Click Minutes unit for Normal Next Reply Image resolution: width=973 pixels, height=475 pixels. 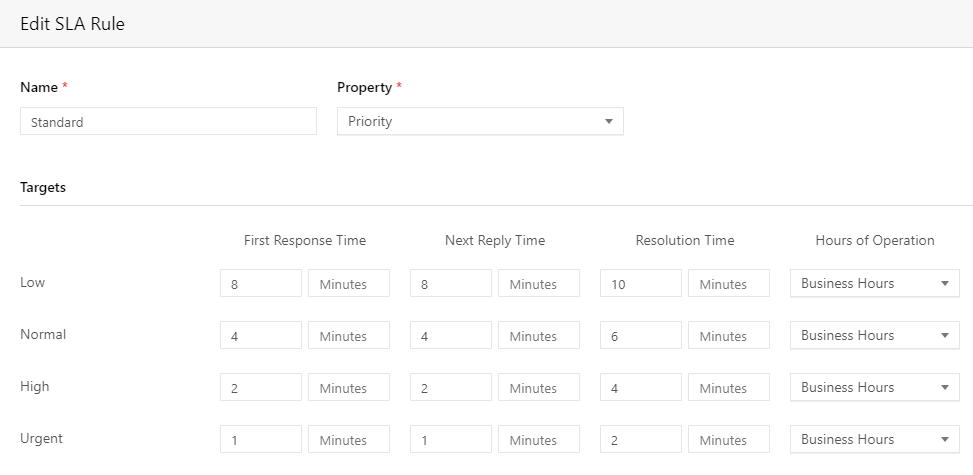[x=538, y=336]
